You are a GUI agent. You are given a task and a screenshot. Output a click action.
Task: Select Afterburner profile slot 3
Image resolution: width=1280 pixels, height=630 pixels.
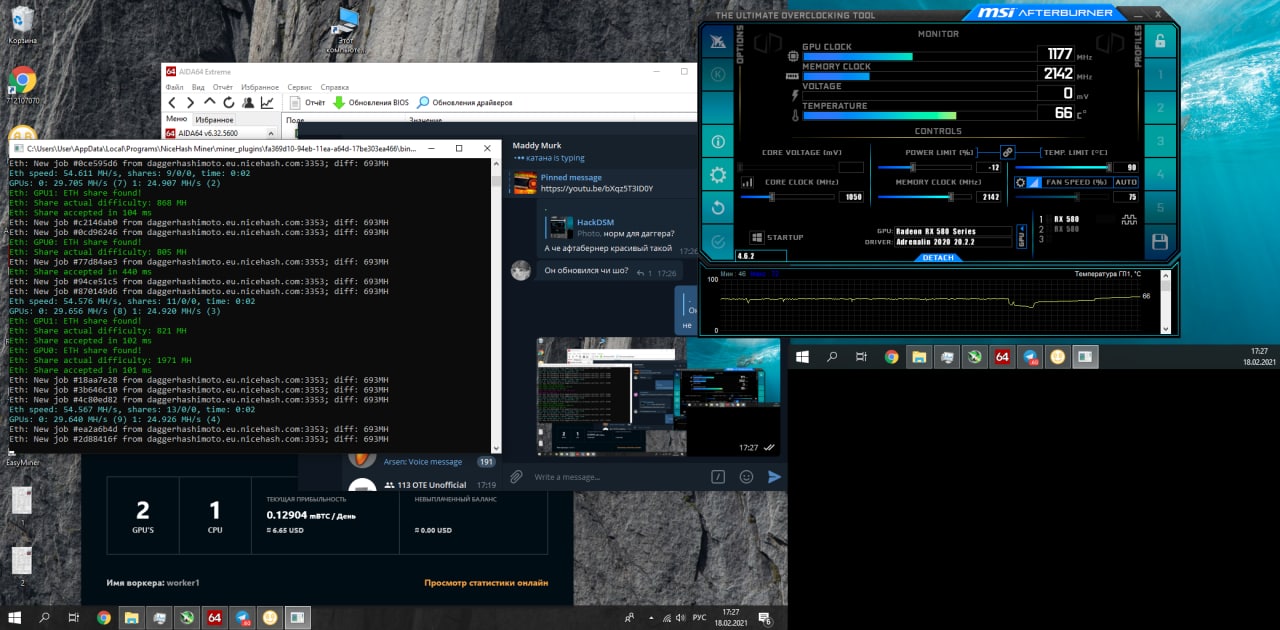[x=1160, y=142]
